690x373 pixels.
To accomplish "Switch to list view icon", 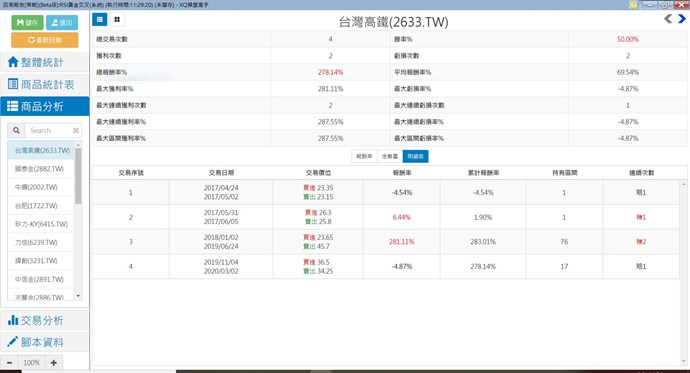I will pos(100,19).
